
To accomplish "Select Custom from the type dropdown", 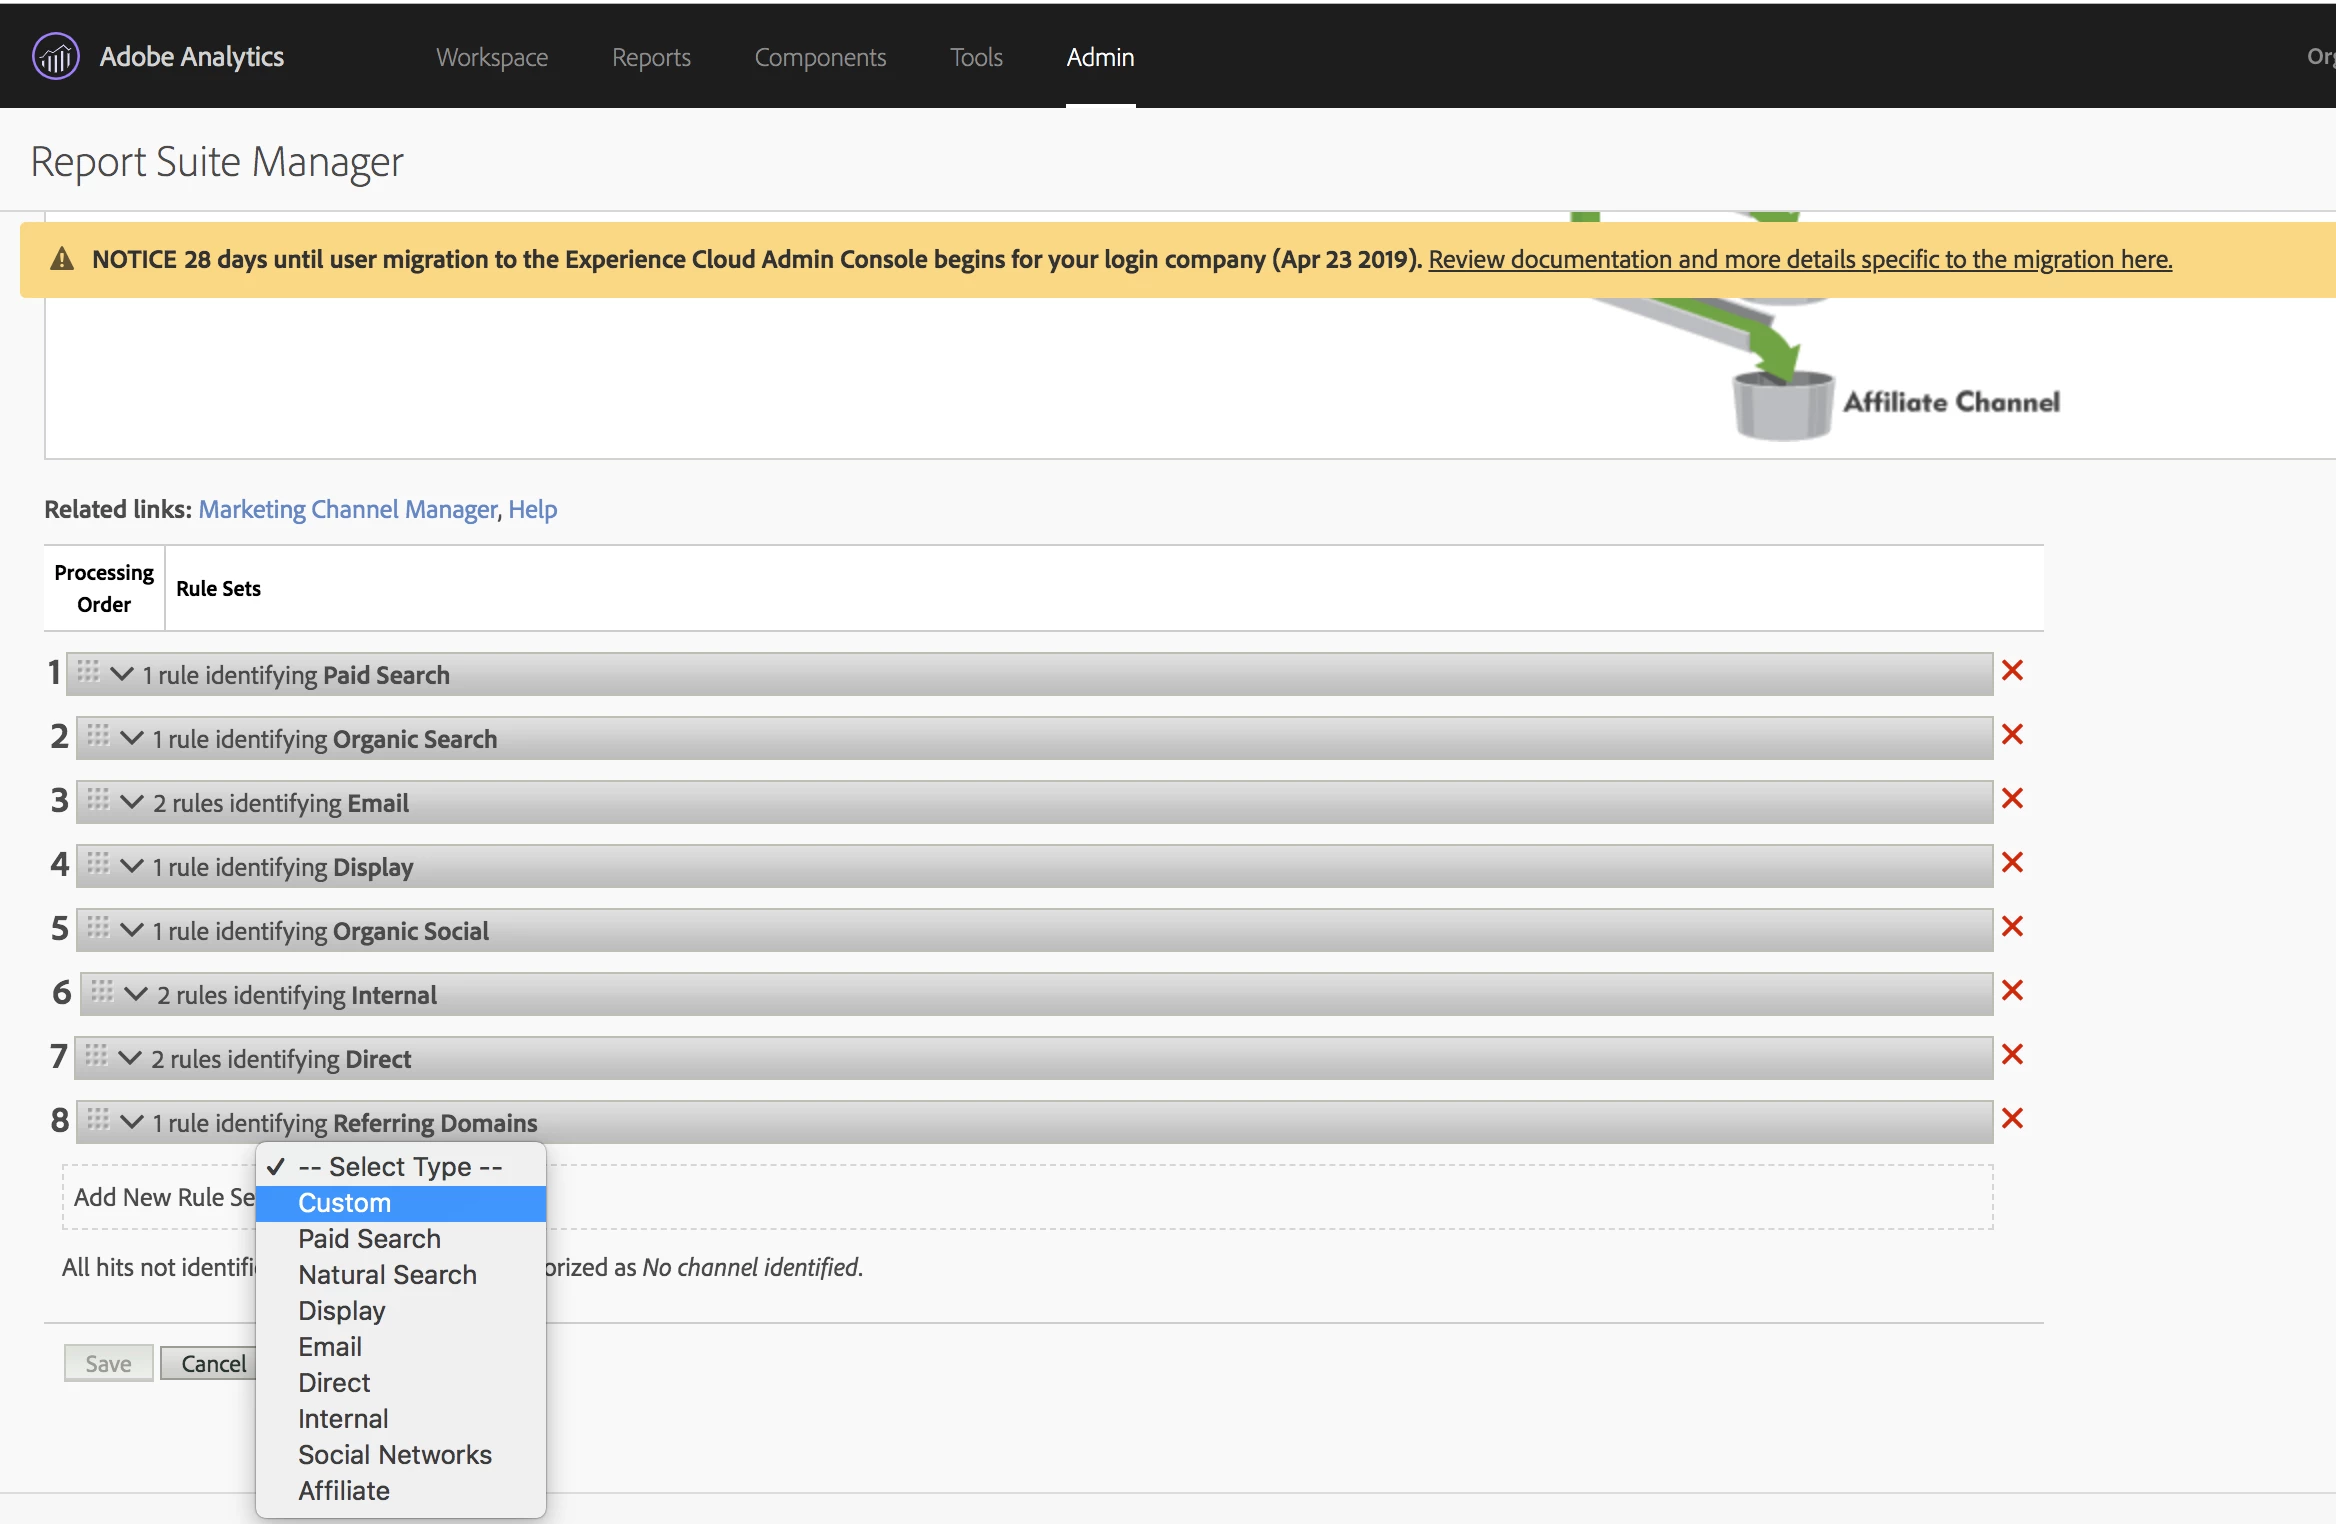I will point(345,1203).
